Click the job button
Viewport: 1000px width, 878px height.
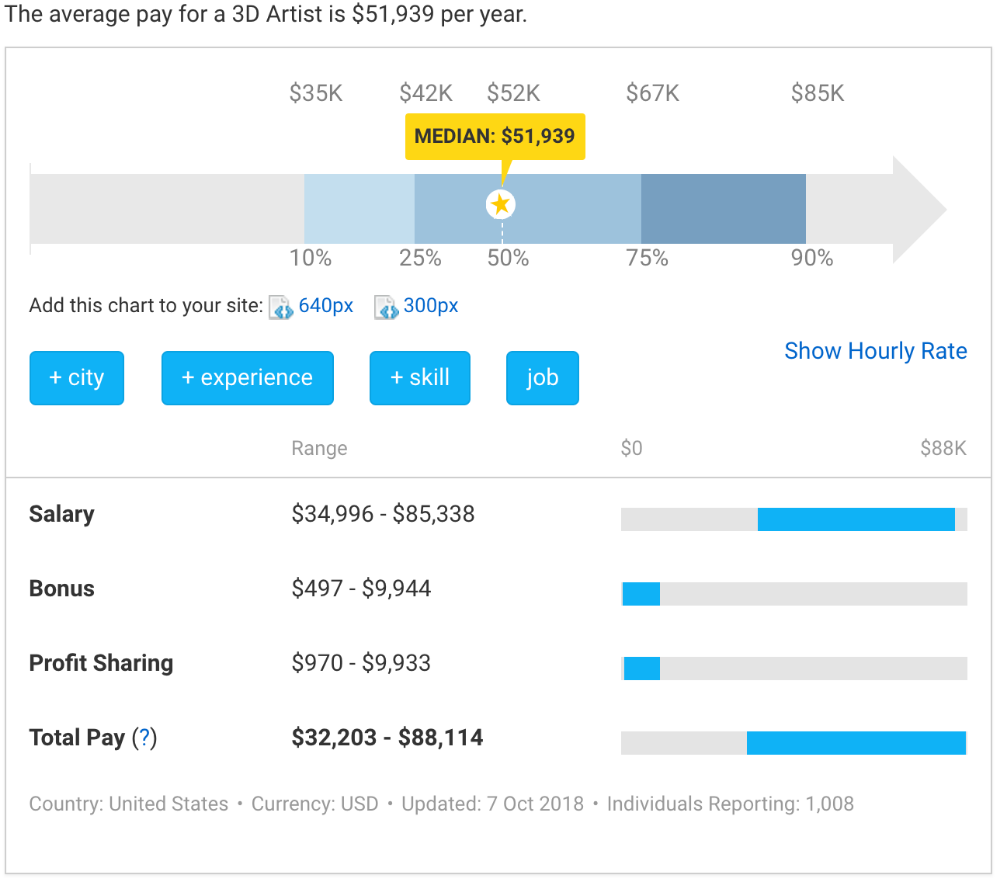(542, 378)
